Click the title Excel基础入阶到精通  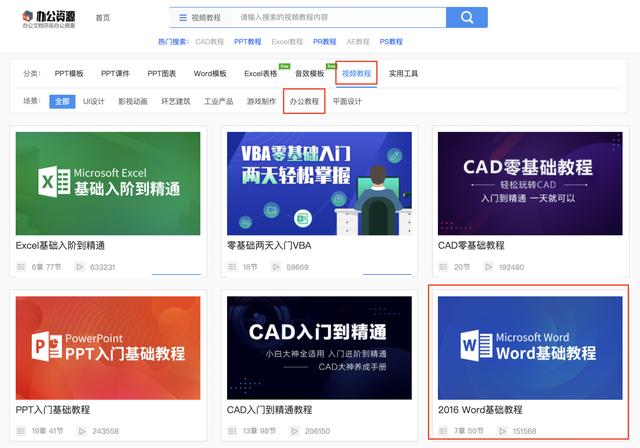pos(60,246)
